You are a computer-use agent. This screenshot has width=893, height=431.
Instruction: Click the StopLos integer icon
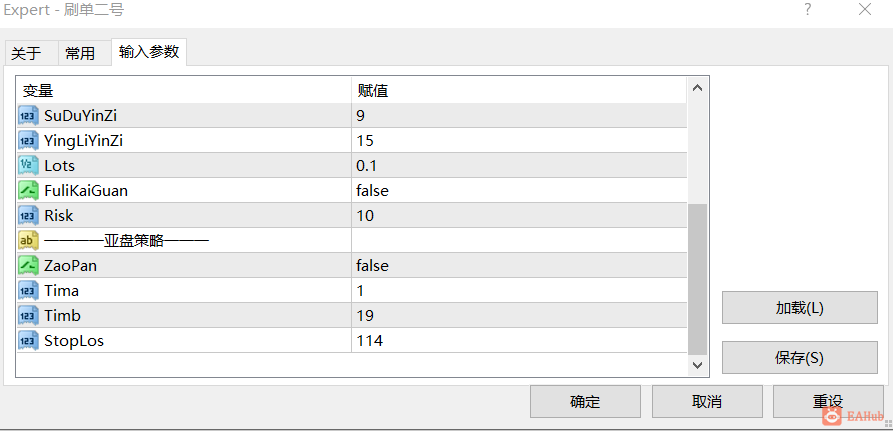coord(28,341)
